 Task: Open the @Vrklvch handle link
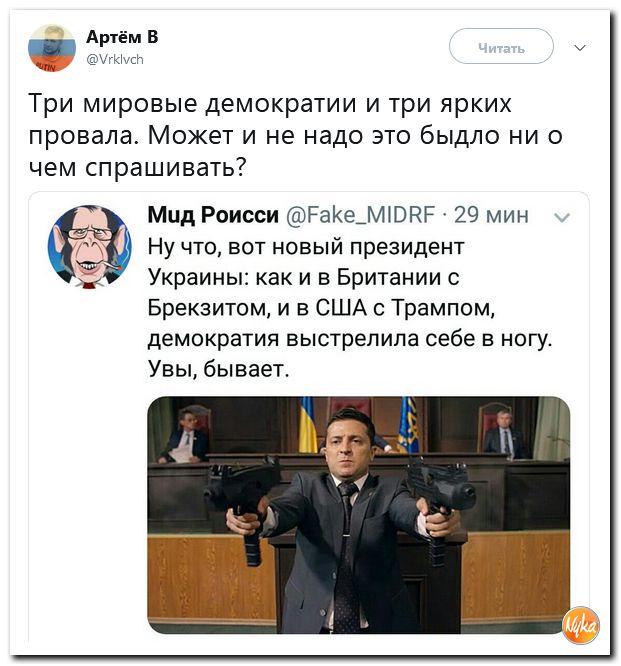115,59
